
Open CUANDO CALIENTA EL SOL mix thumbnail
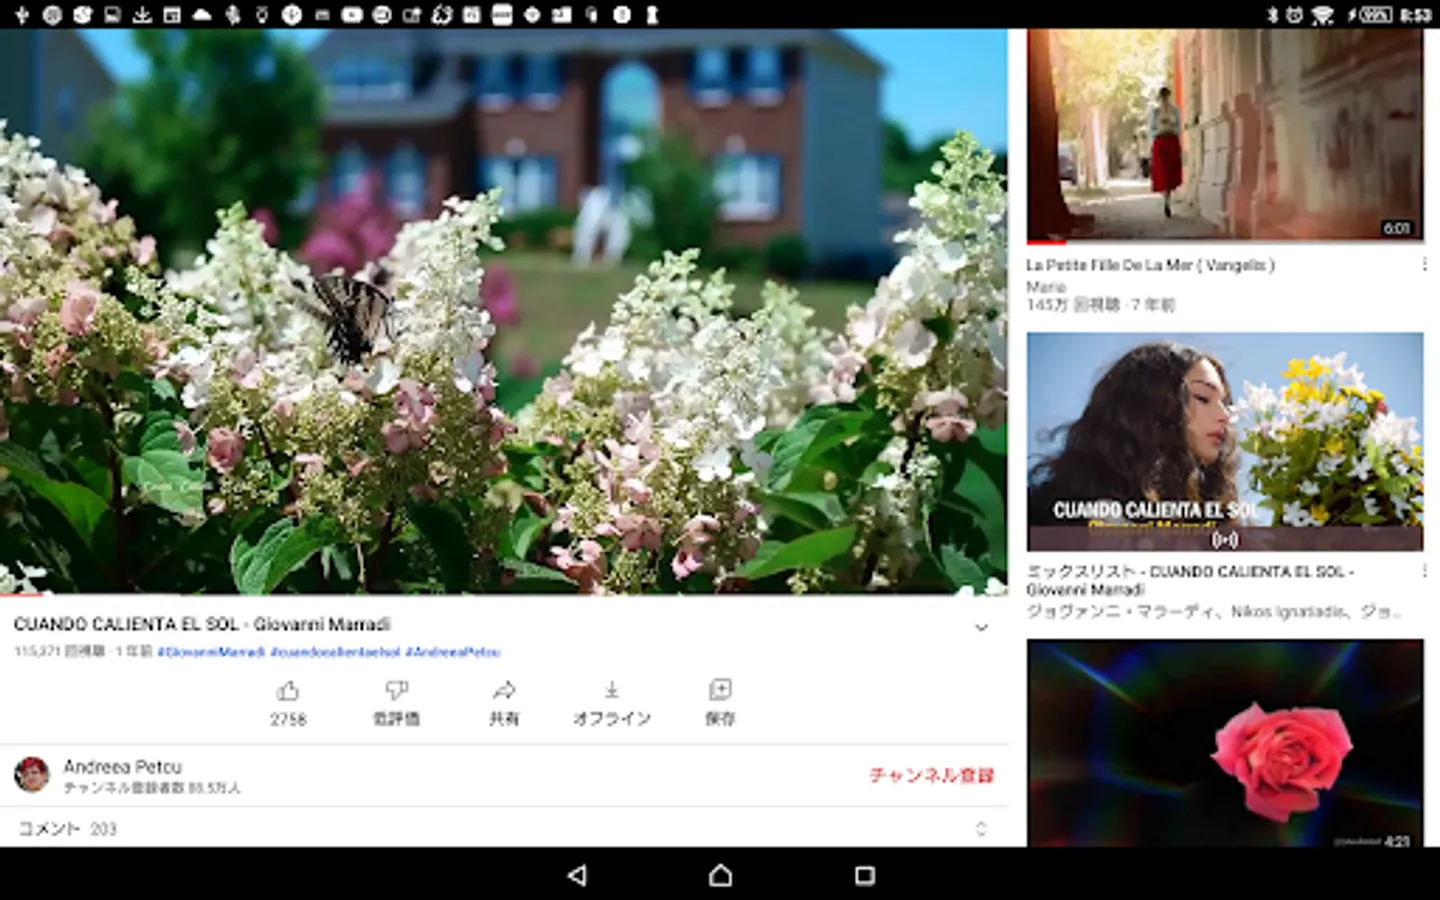pyautogui.click(x=1225, y=441)
